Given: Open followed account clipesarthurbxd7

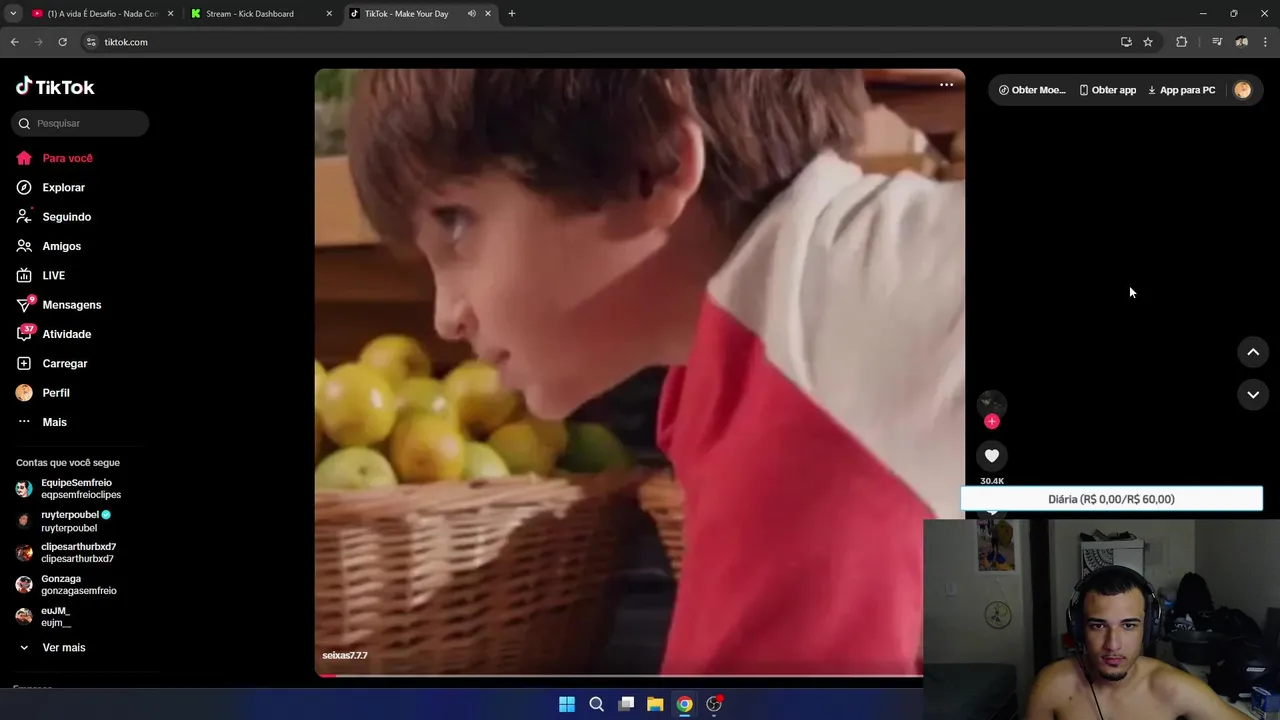Looking at the screenshot, I should [x=78, y=553].
